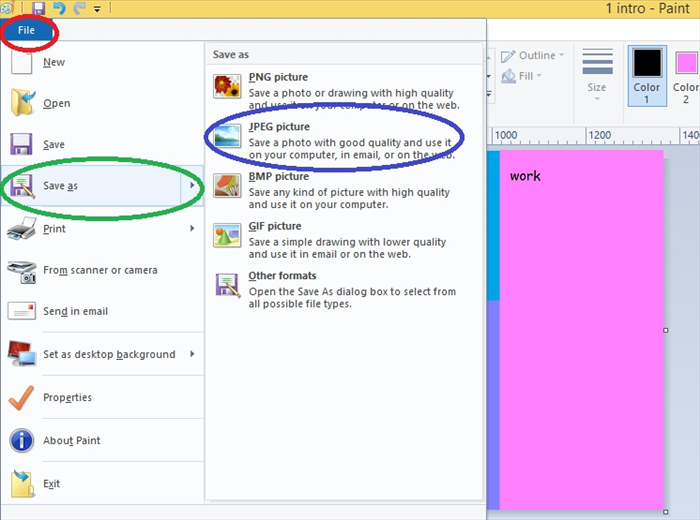Click the 1000 mark on horizontal ruler
700x520 pixels.
[x=506, y=135]
